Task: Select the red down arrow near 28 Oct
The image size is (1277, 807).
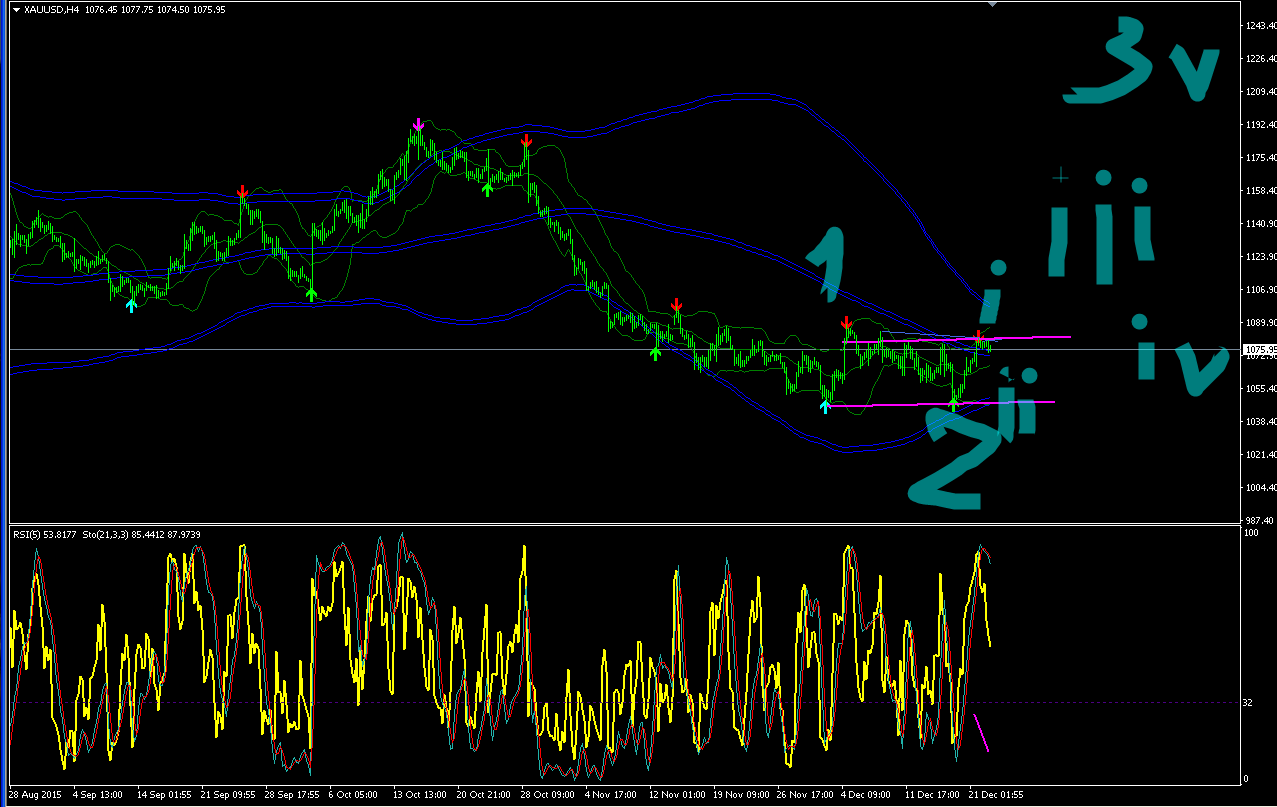Action: 525,140
